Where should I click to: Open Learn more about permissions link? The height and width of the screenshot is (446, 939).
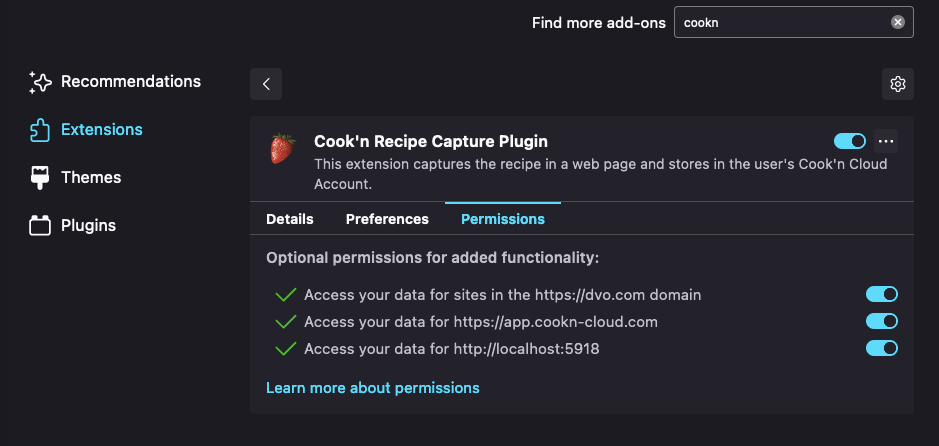[373, 388]
